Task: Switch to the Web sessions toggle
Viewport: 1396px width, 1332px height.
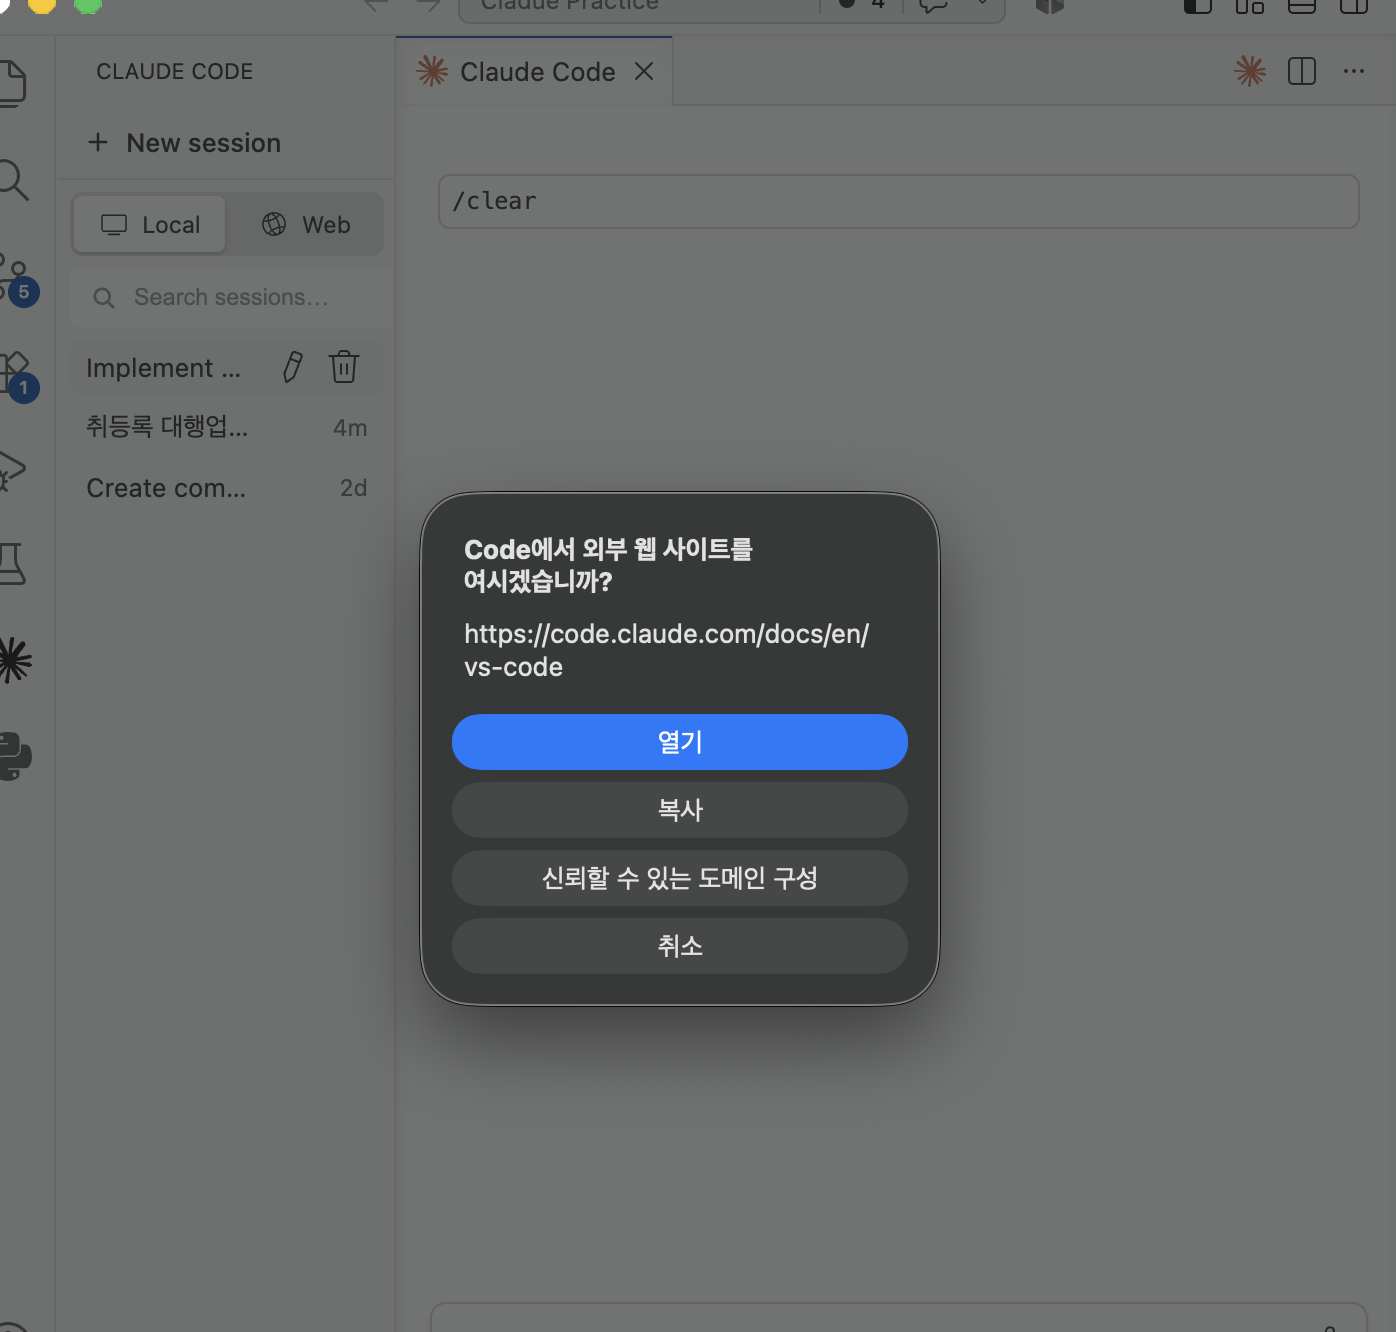Action: click(x=306, y=225)
